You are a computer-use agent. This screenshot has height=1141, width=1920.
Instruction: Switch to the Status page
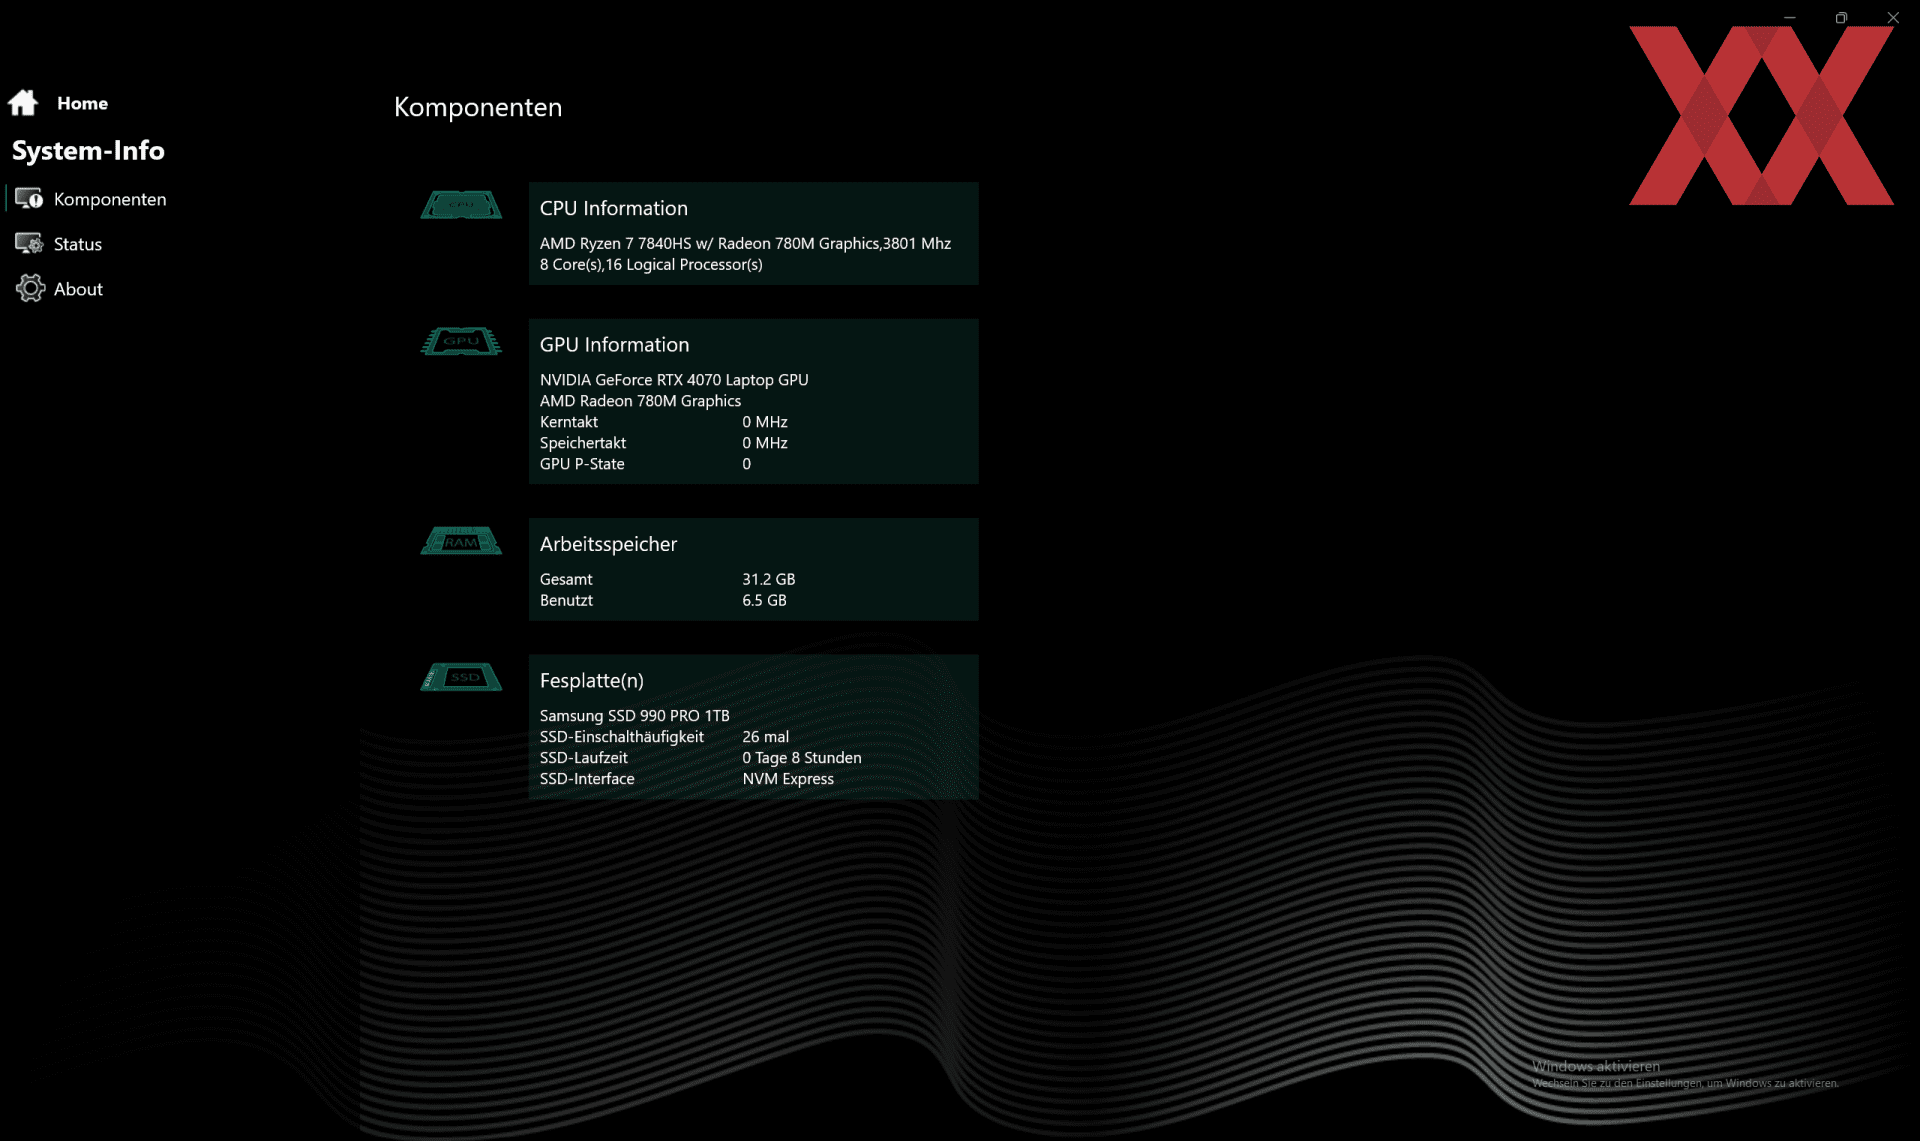tap(78, 244)
